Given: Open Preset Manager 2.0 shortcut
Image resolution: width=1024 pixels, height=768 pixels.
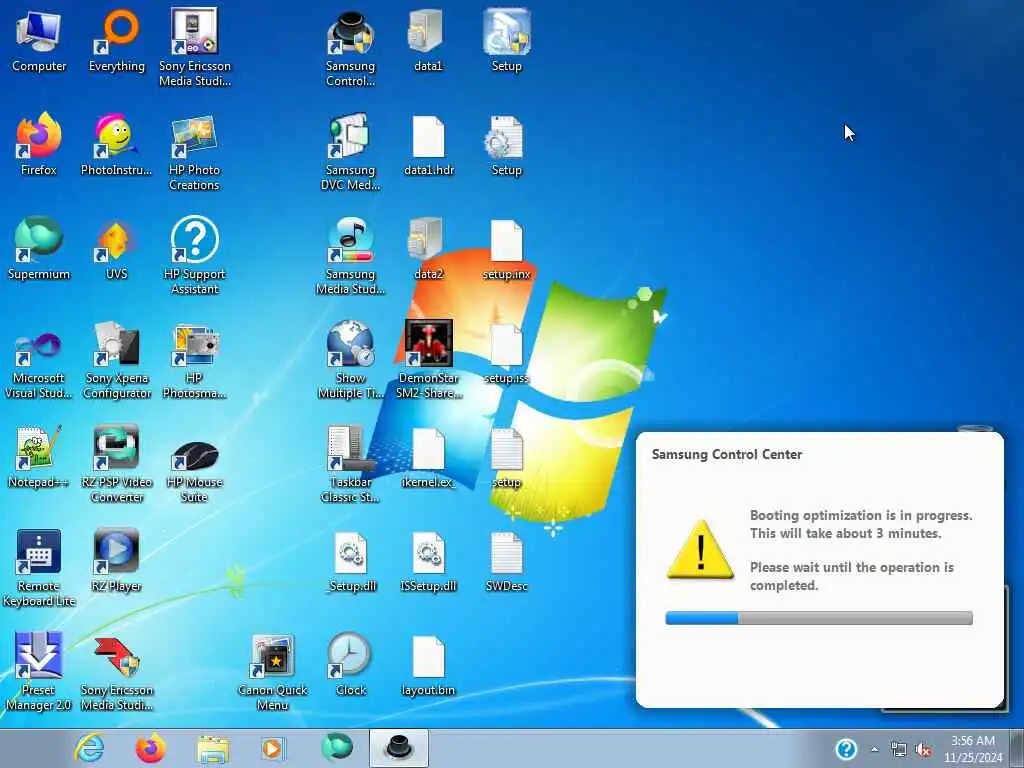Looking at the screenshot, I should pos(39,671).
